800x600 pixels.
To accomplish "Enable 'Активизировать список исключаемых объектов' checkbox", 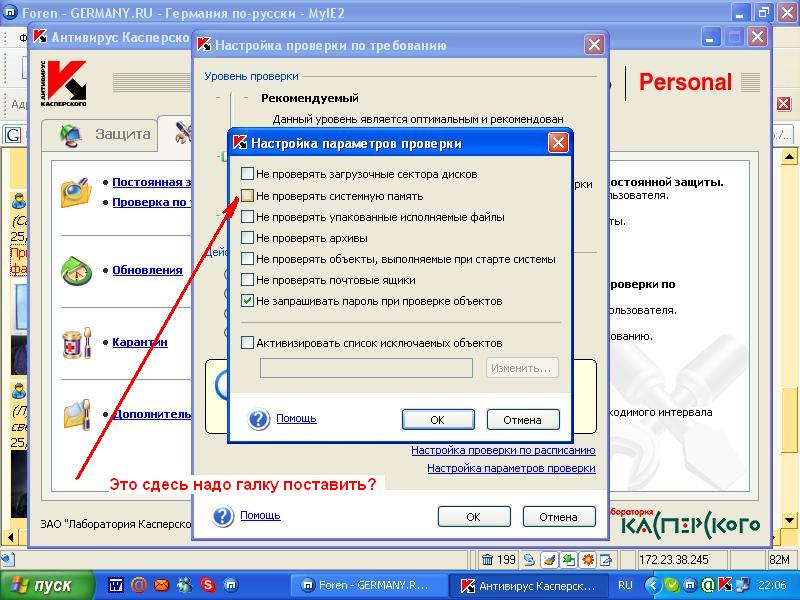I will tap(247, 342).
